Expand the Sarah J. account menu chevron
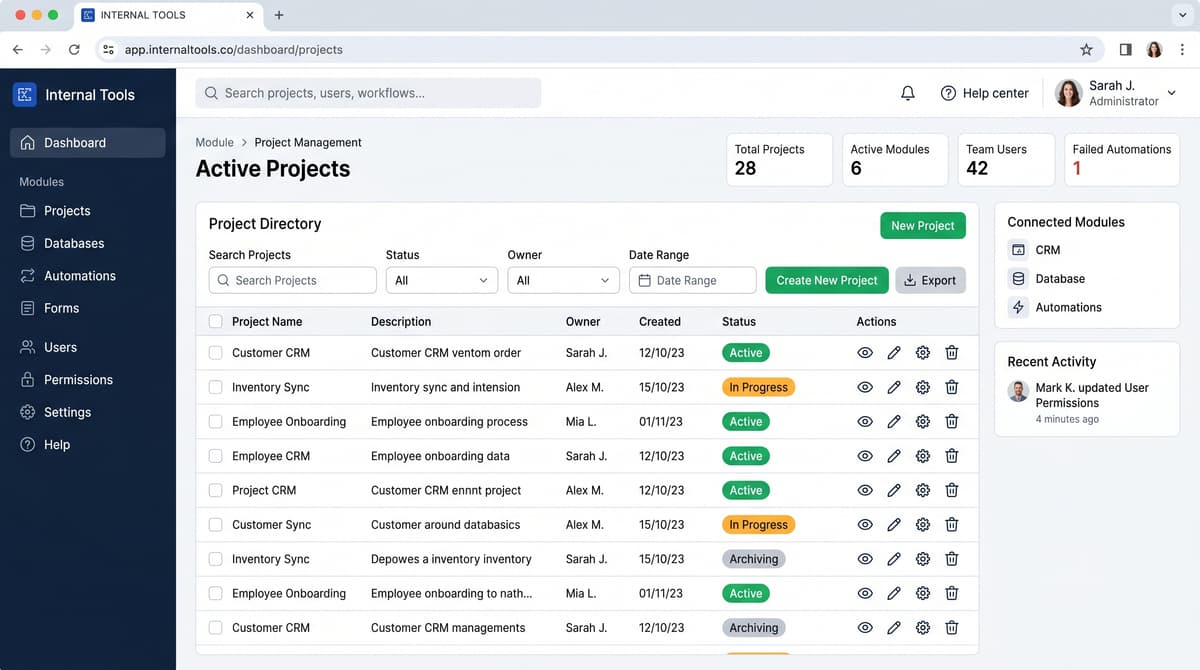Viewport: 1200px width, 670px height. coord(1172,93)
